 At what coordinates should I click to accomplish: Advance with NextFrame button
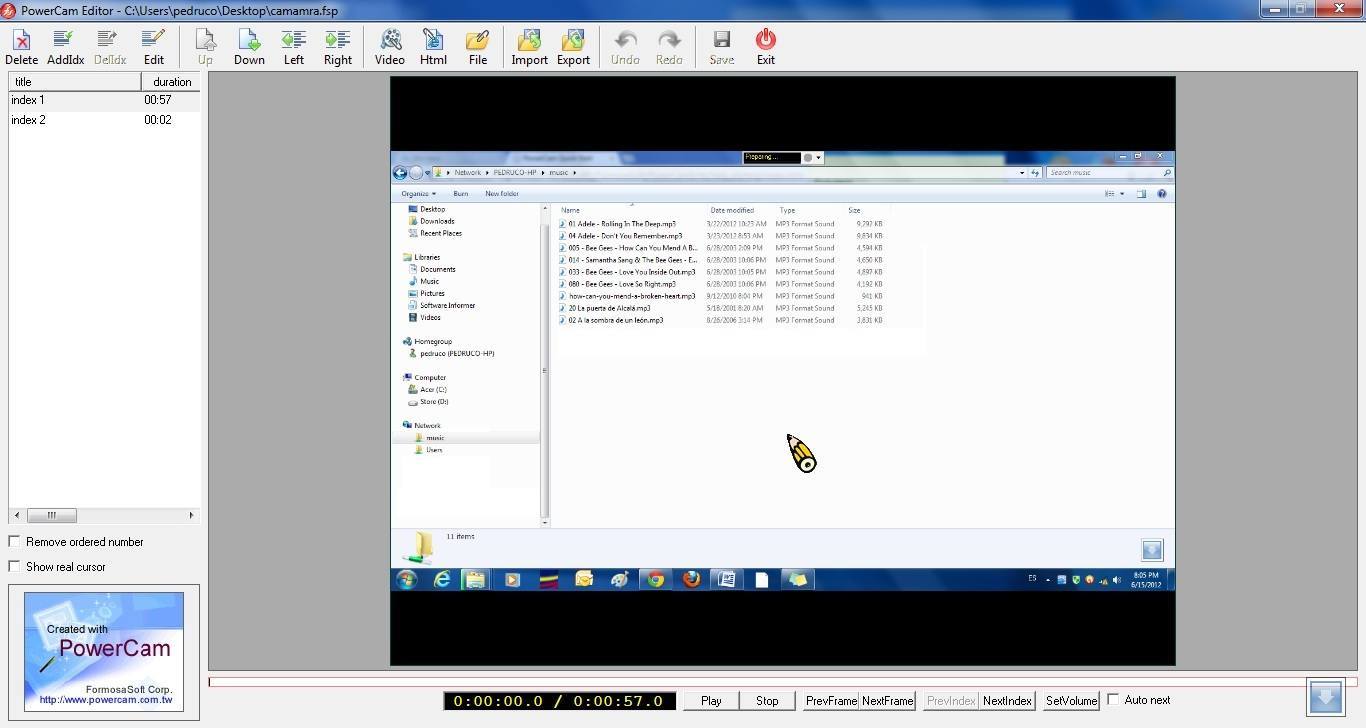[x=887, y=701]
